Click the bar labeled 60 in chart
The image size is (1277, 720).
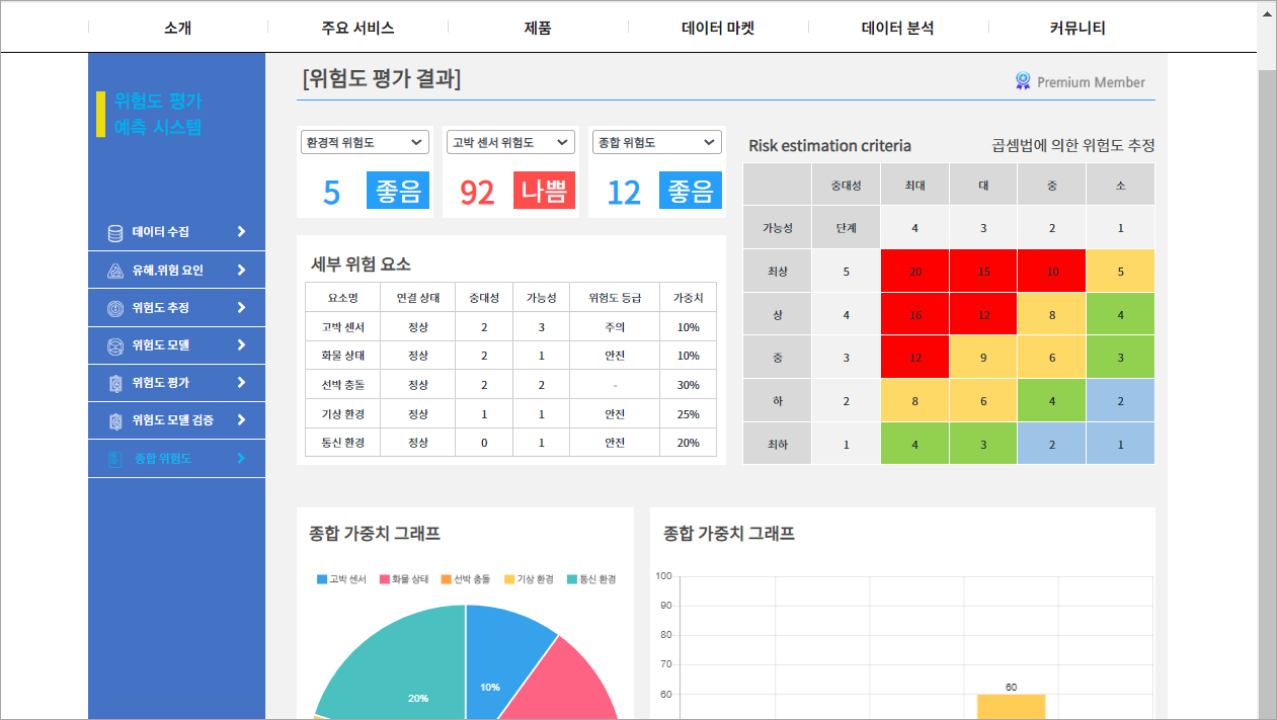click(1011, 706)
